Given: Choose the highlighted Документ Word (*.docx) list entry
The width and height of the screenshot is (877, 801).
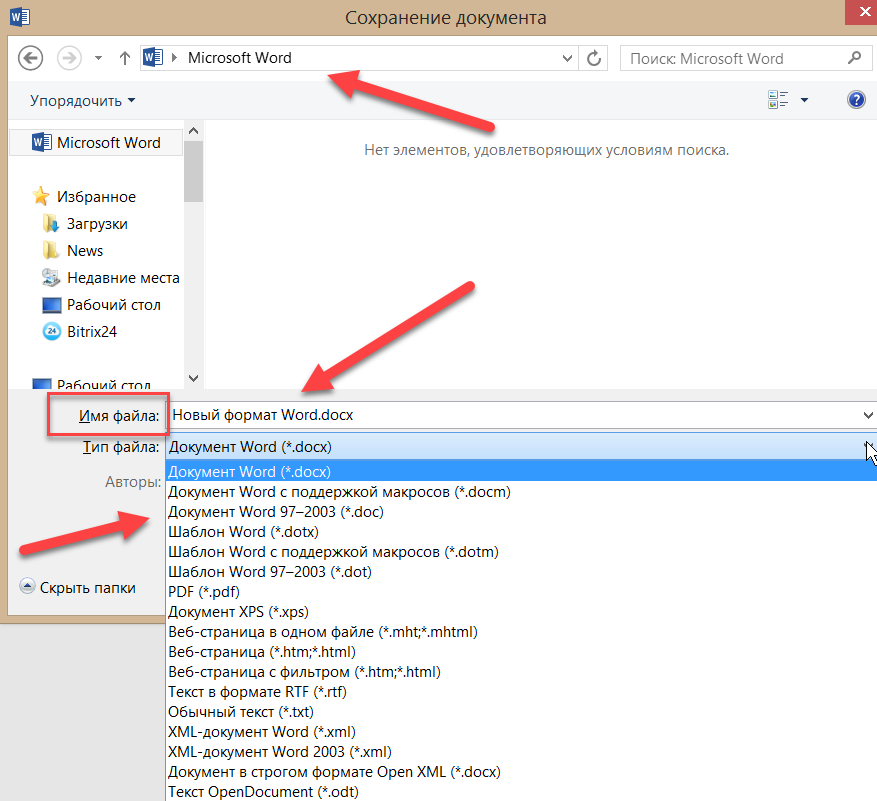Looking at the screenshot, I should point(521,472).
